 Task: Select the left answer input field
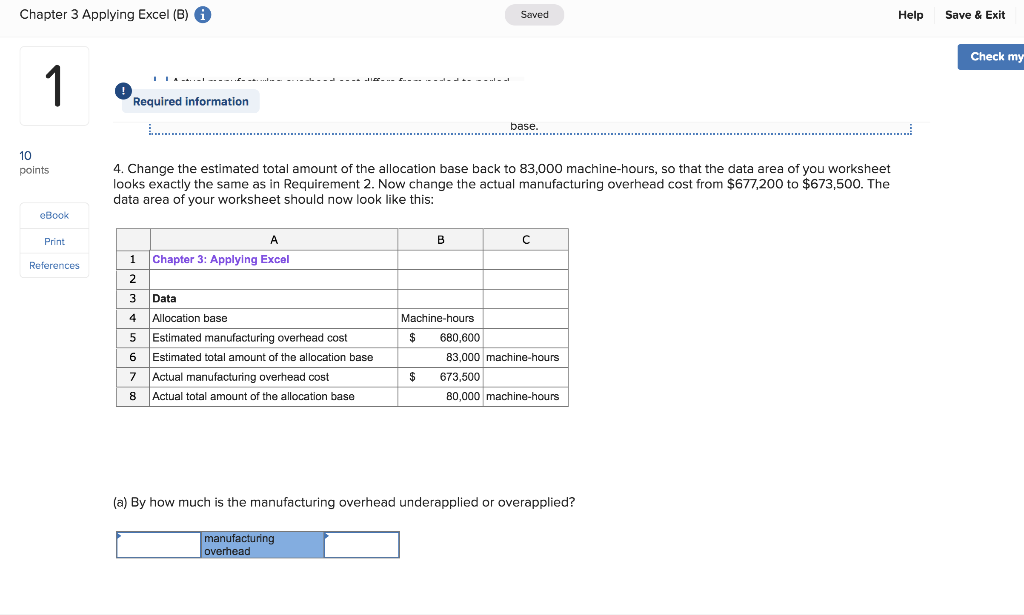(160, 545)
